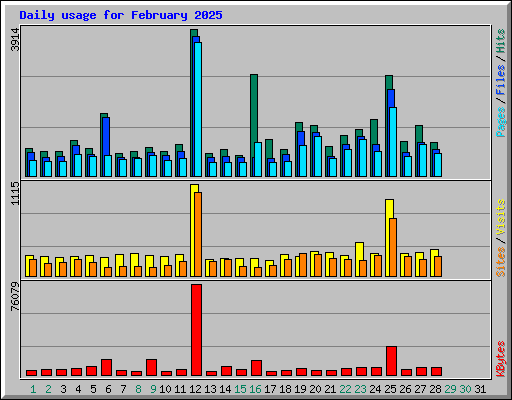This screenshot has width=512, height=400.
Task: Click the green Hits bar for day 24
Action: coord(374,132)
